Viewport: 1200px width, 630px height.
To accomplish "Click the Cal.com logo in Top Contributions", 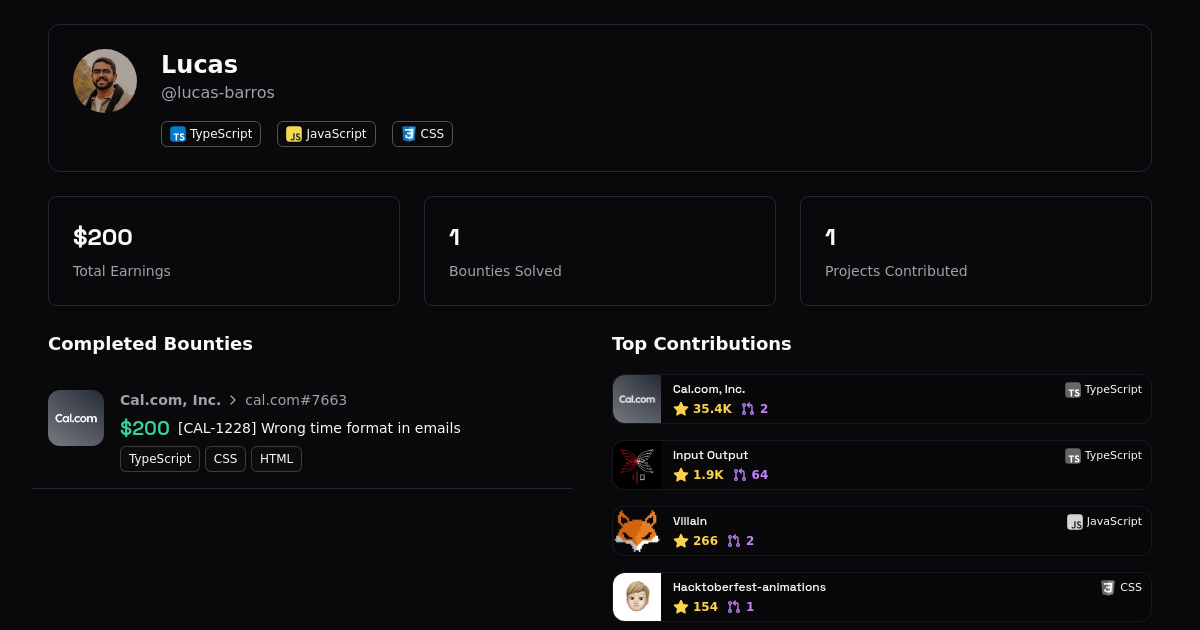I will pos(637,399).
